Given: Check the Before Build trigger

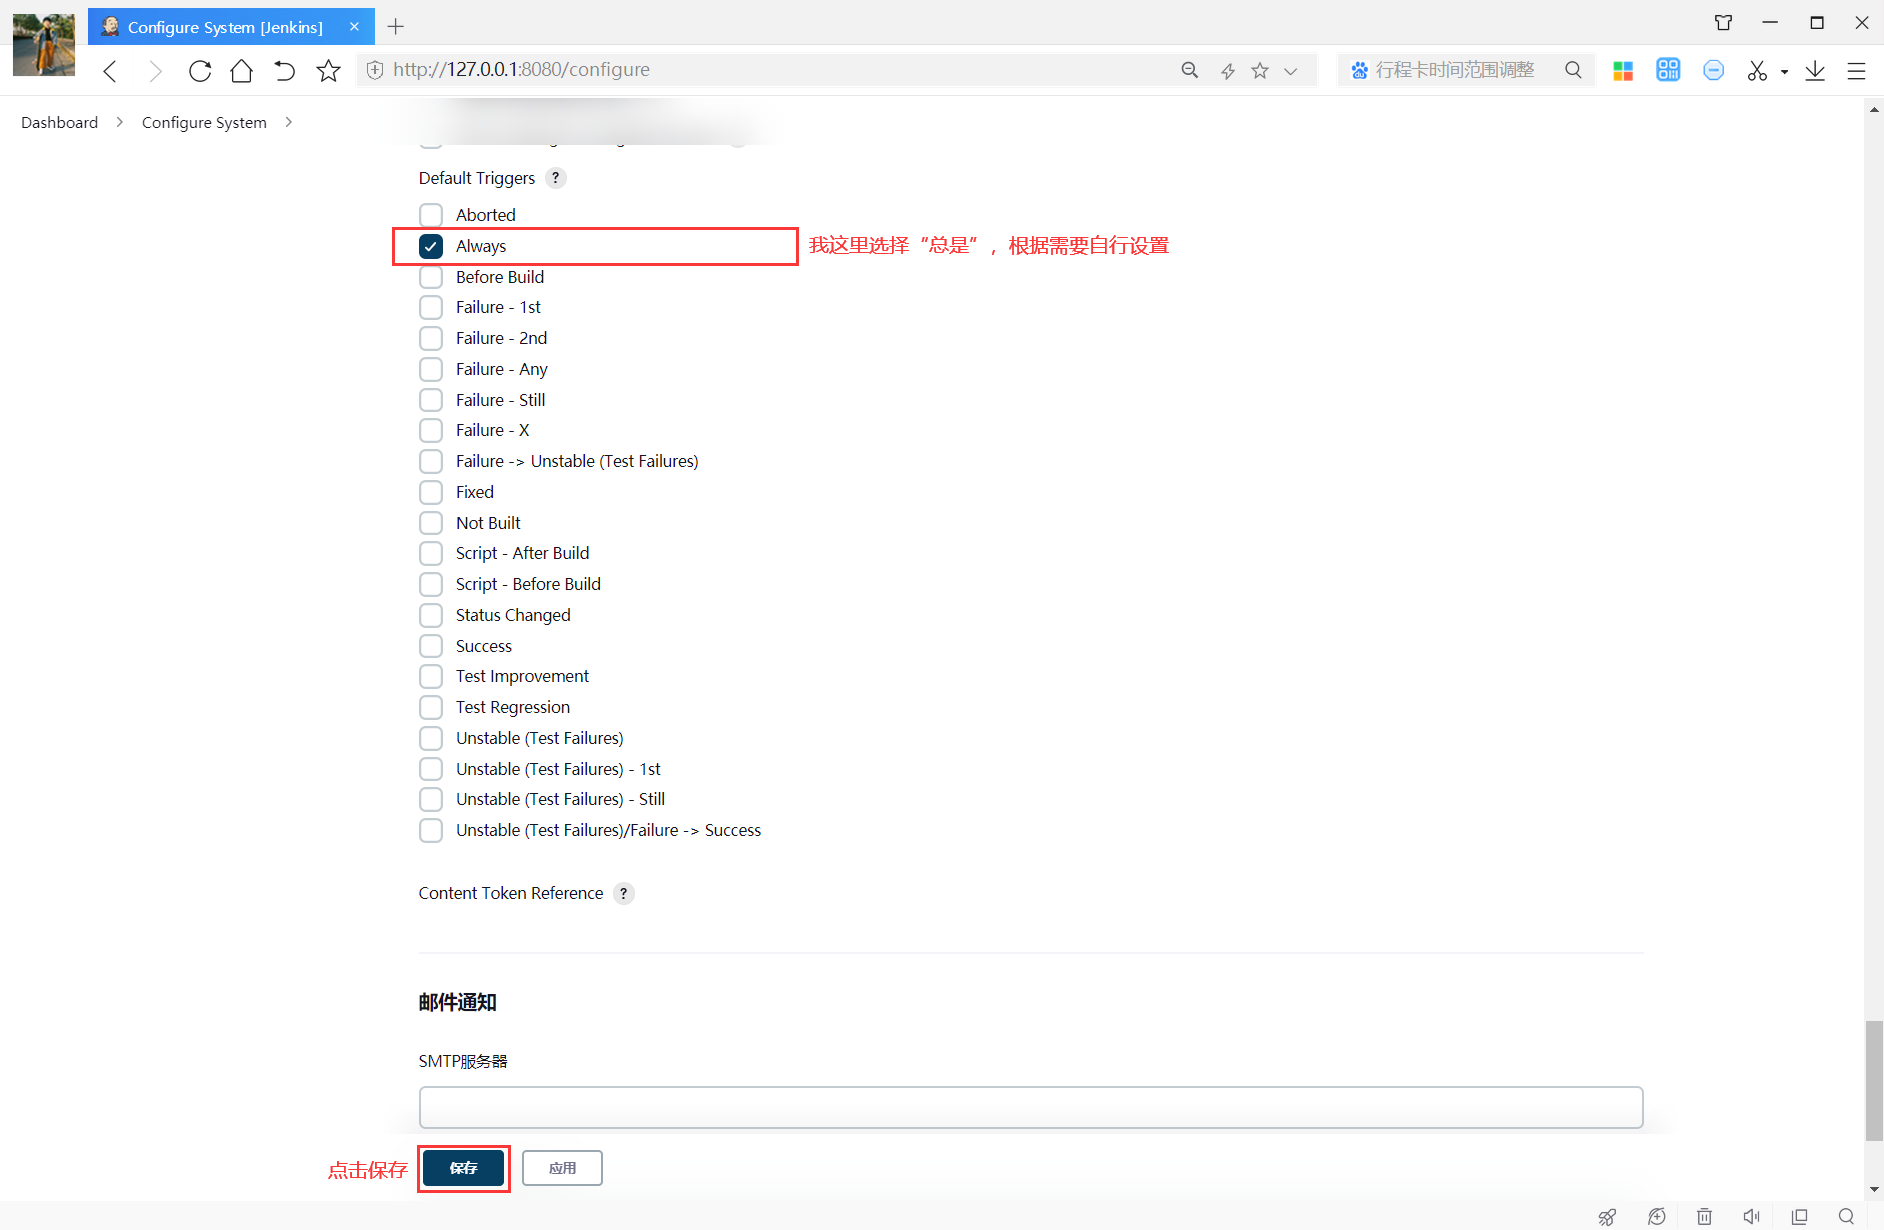Looking at the screenshot, I should click(x=431, y=277).
